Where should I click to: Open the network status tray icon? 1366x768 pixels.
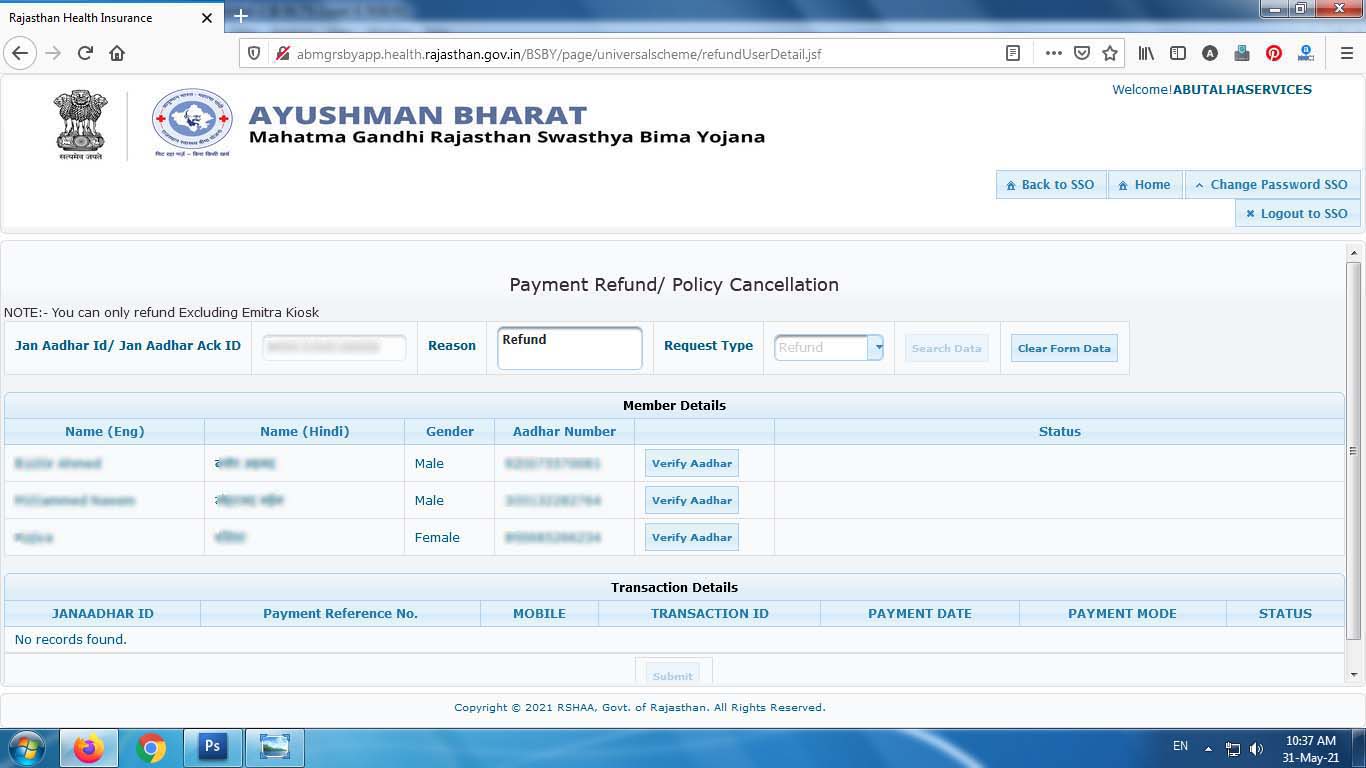click(x=1233, y=748)
